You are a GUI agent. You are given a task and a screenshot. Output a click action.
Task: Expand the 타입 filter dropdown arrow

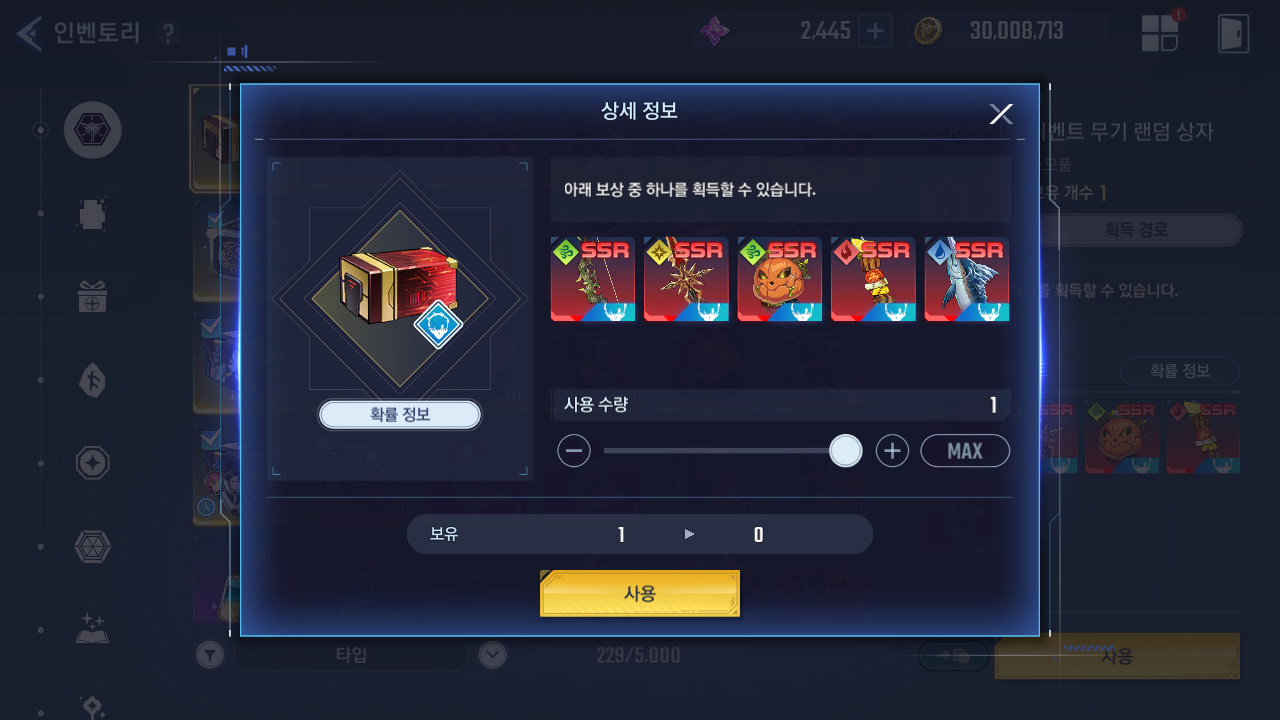(492, 655)
